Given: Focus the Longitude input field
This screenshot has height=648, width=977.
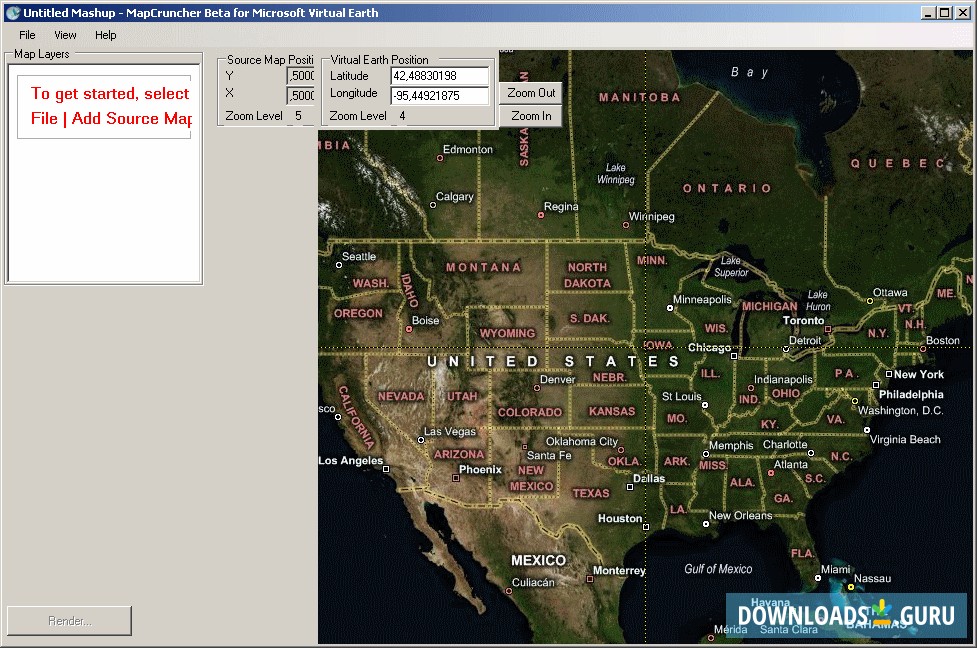Looking at the screenshot, I should point(439,95).
